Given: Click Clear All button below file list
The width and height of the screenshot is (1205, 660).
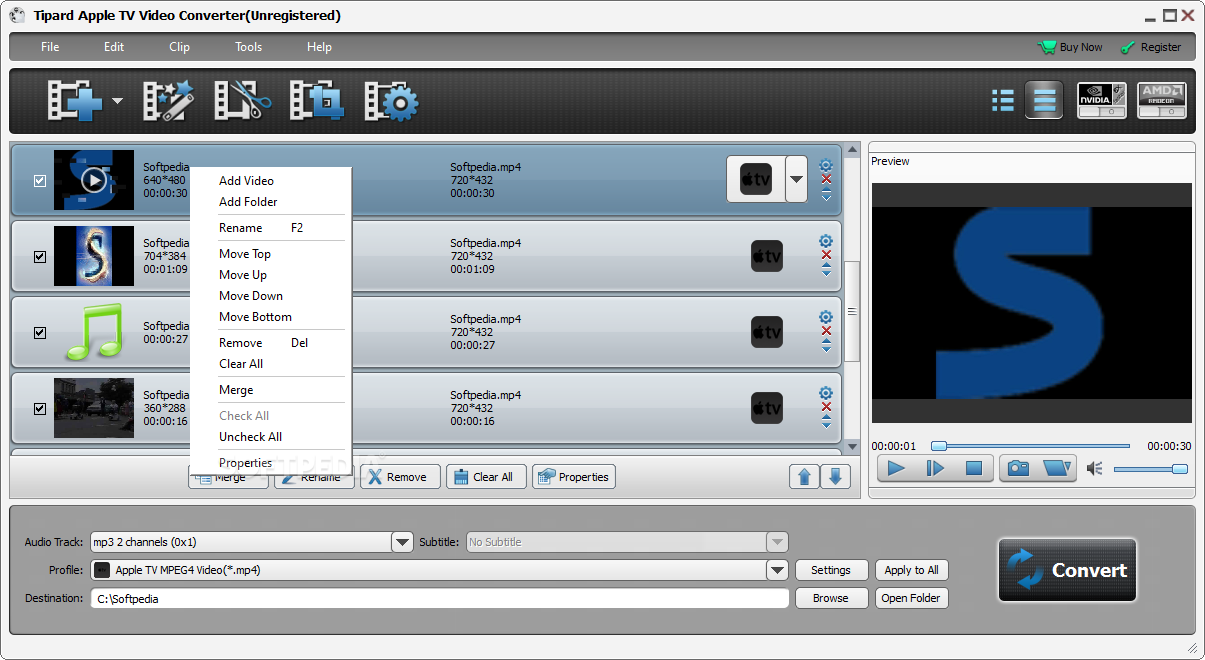Looking at the screenshot, I should tap(485, 477).
